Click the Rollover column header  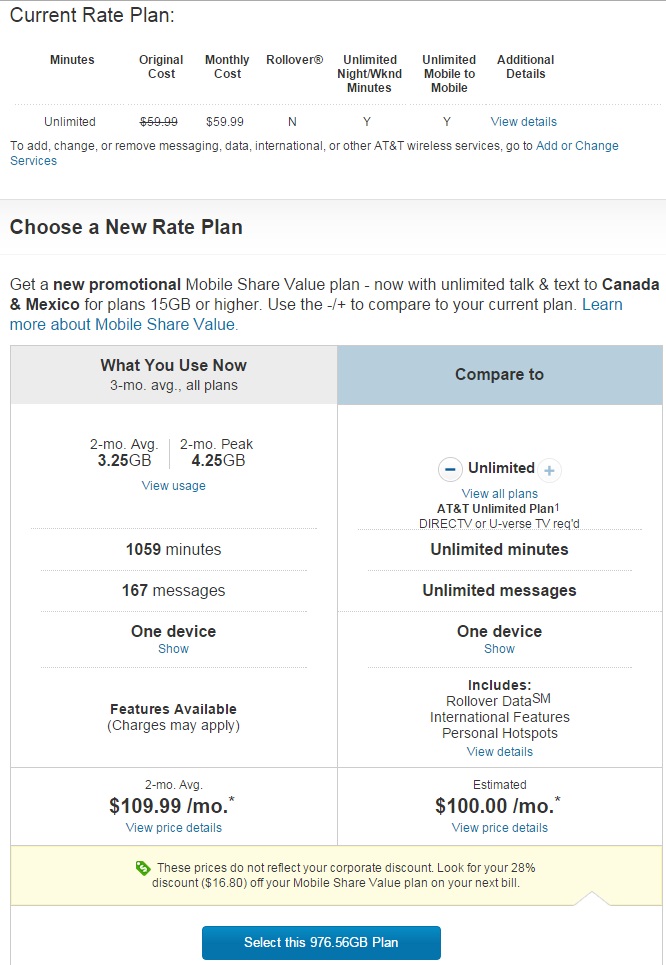coord(294,60)
